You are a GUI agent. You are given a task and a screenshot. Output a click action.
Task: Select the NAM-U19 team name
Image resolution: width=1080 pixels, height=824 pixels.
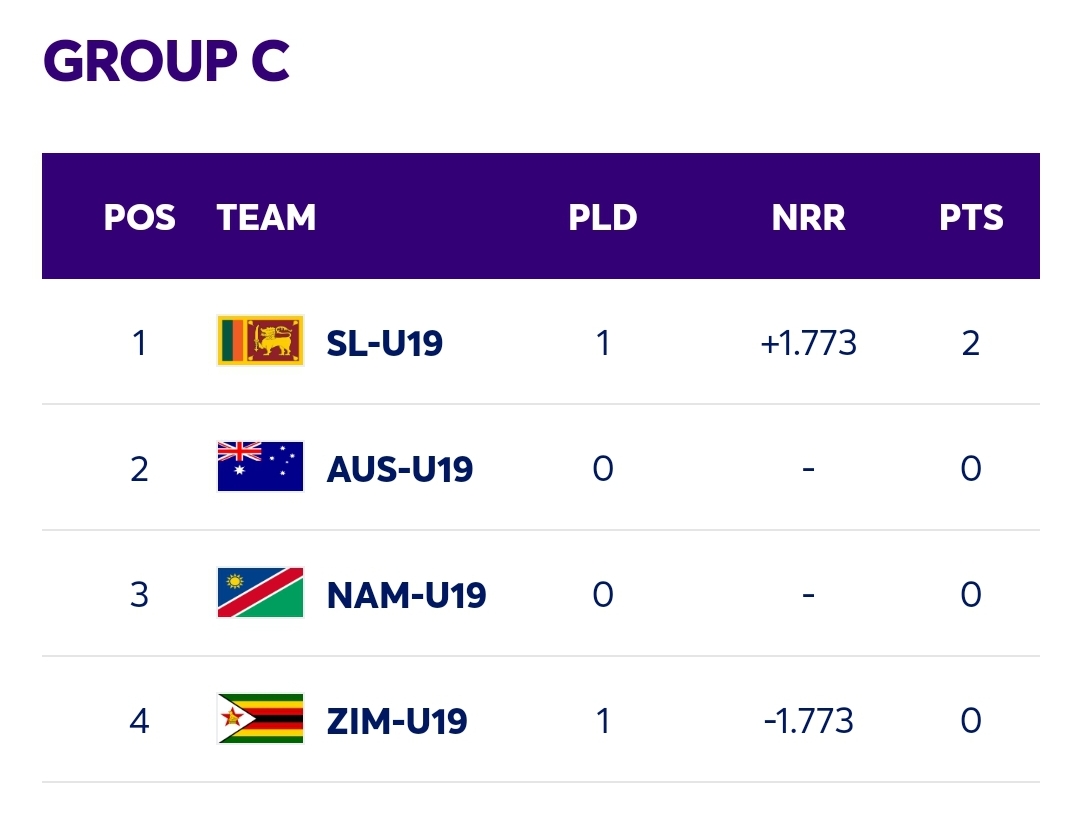406,595
